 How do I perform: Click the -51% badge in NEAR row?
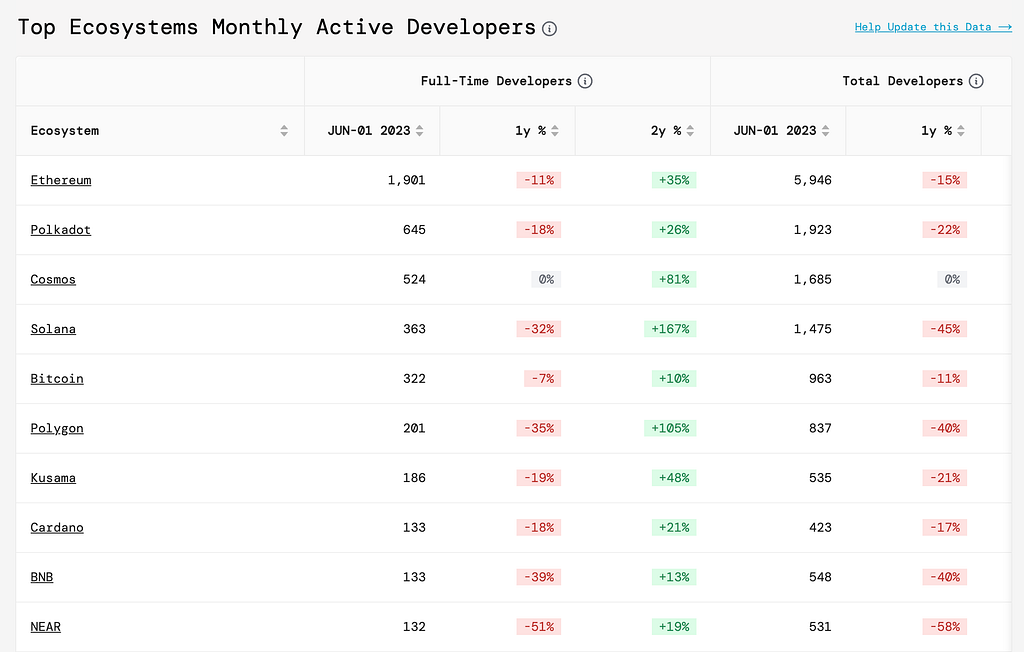(x=539, y=627)
